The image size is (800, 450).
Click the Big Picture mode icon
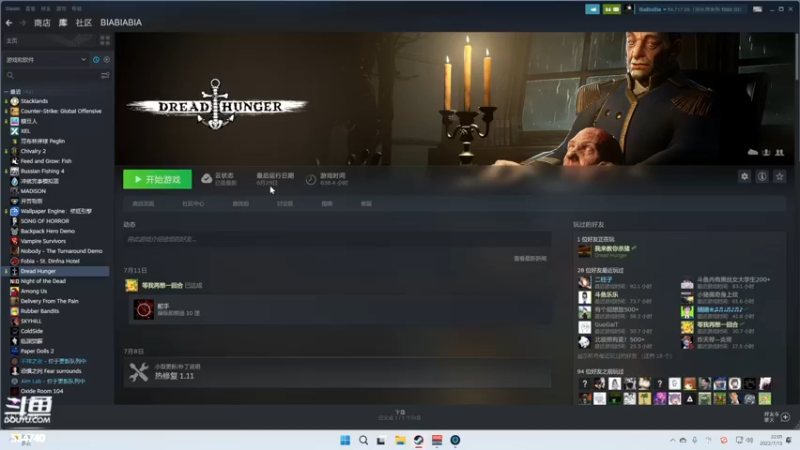point(757,9)
